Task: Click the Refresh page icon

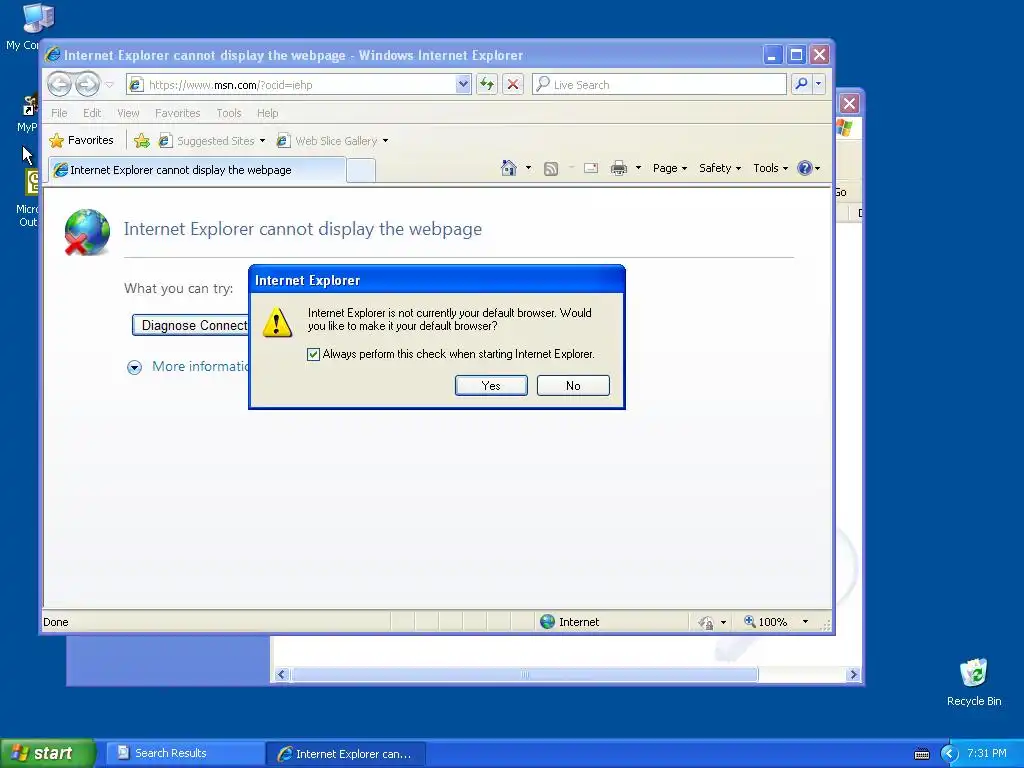Action: point(487,84)
